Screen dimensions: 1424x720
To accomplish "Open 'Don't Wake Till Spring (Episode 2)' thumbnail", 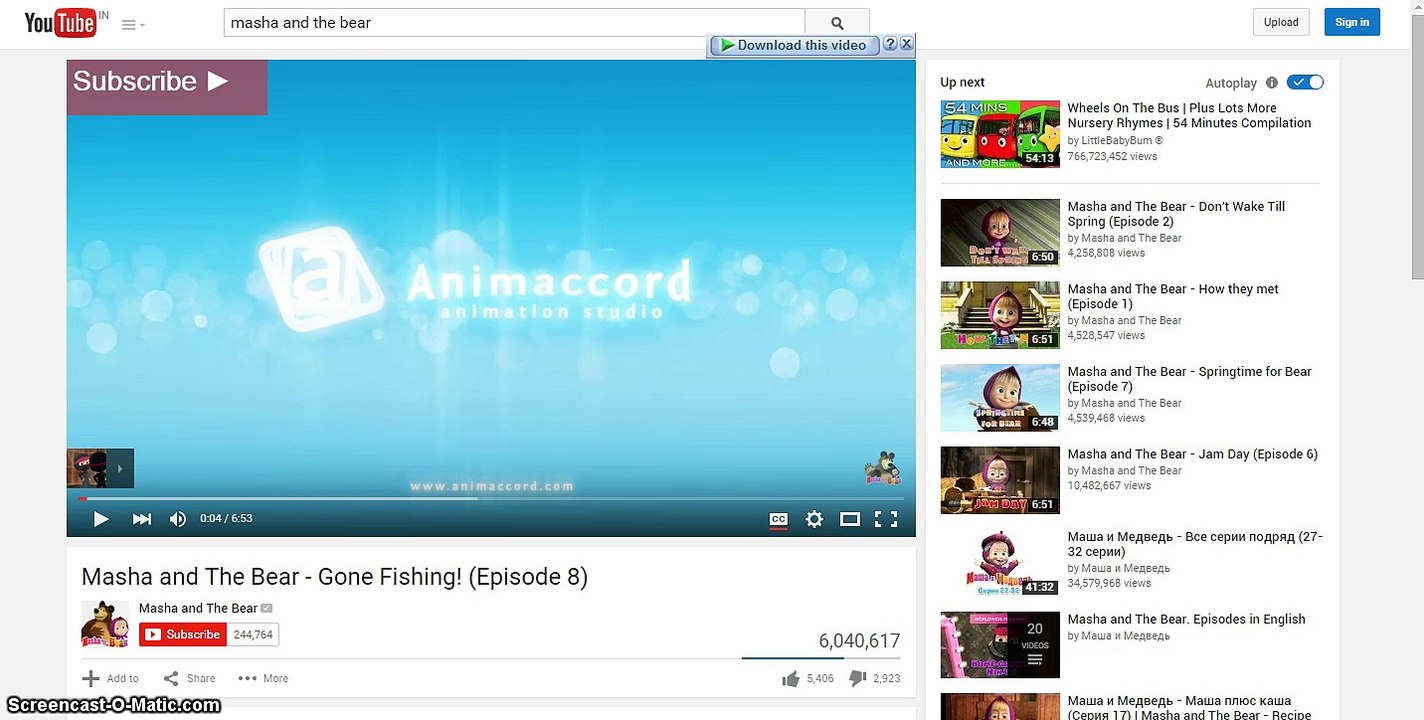I will (x=1000, y=232).
